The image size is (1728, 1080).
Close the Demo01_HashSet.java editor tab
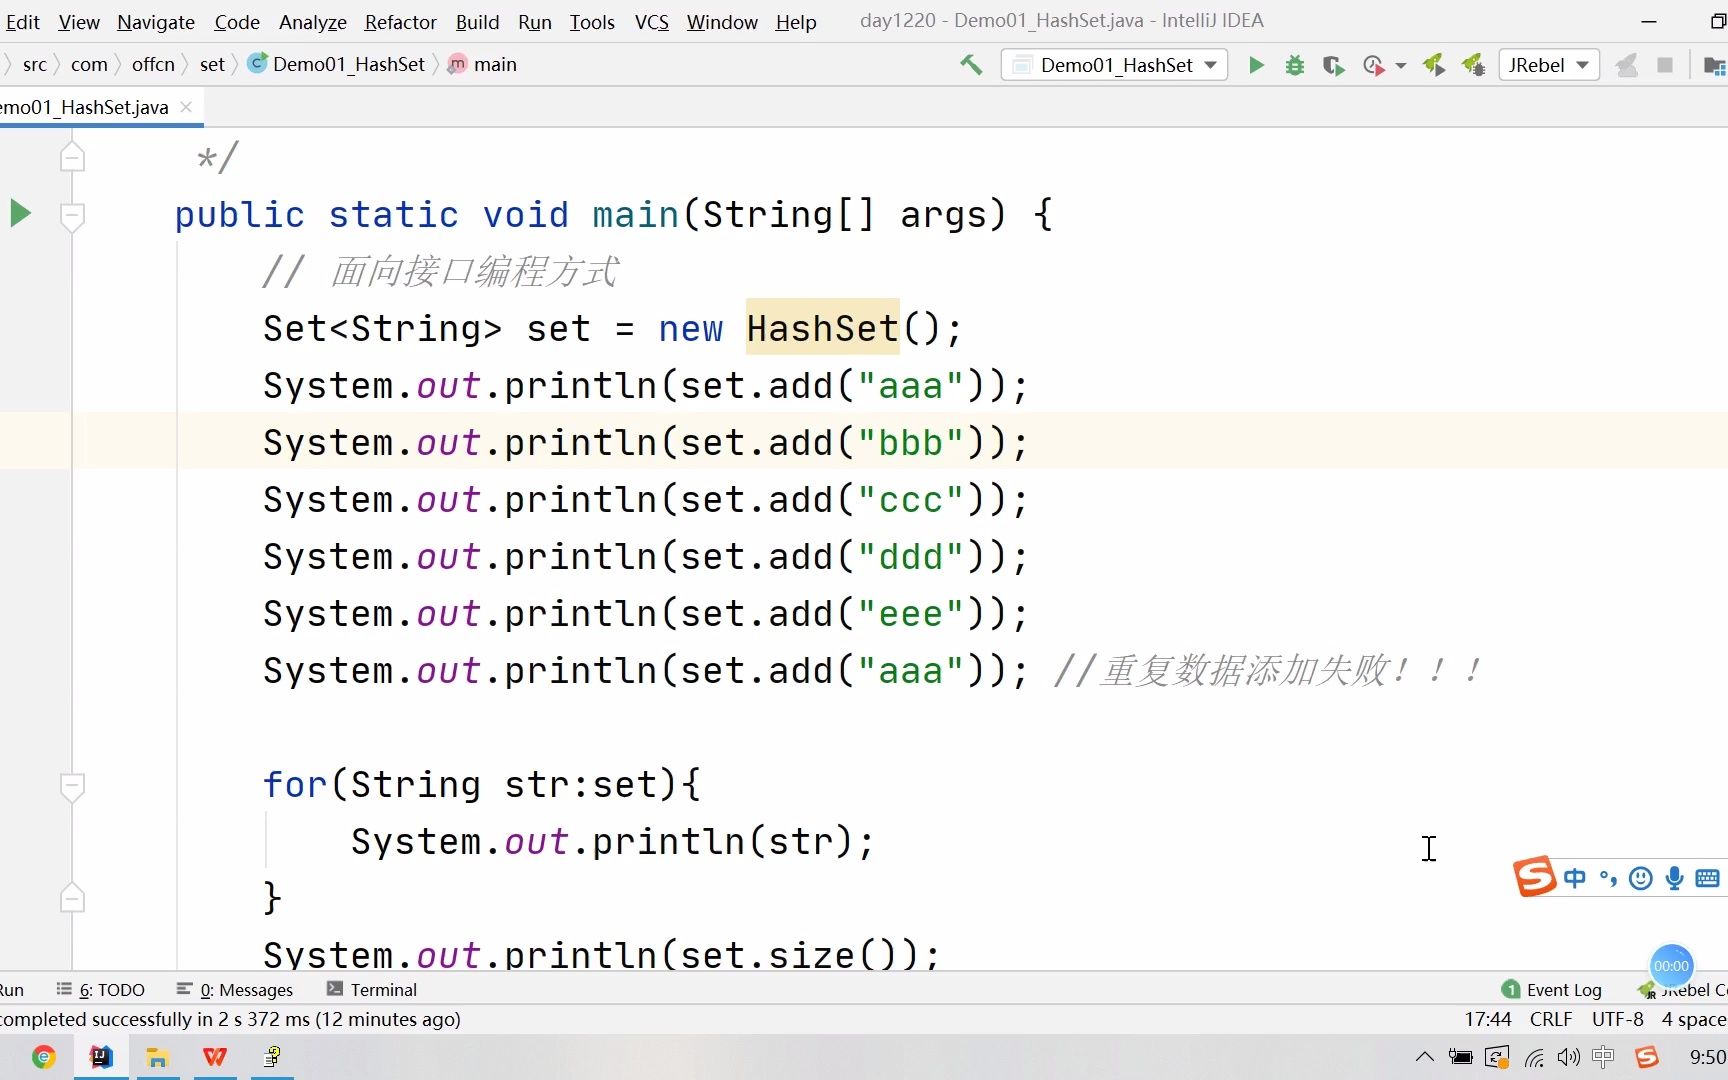[x=186, y=107]
